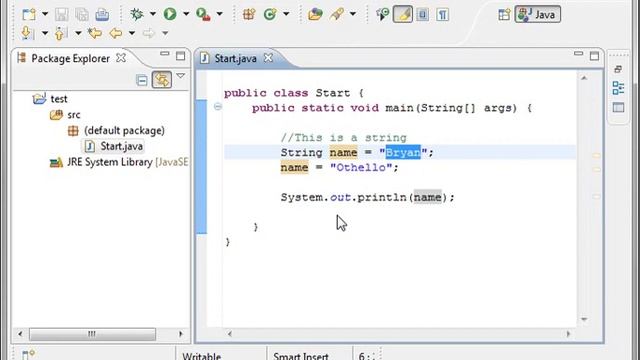
Task: Click the New file wizard icon
Action: click(x=29, y=15)
